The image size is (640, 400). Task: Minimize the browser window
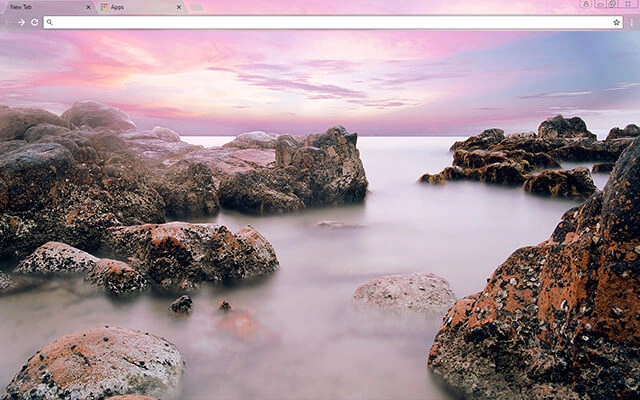[600, 4]
